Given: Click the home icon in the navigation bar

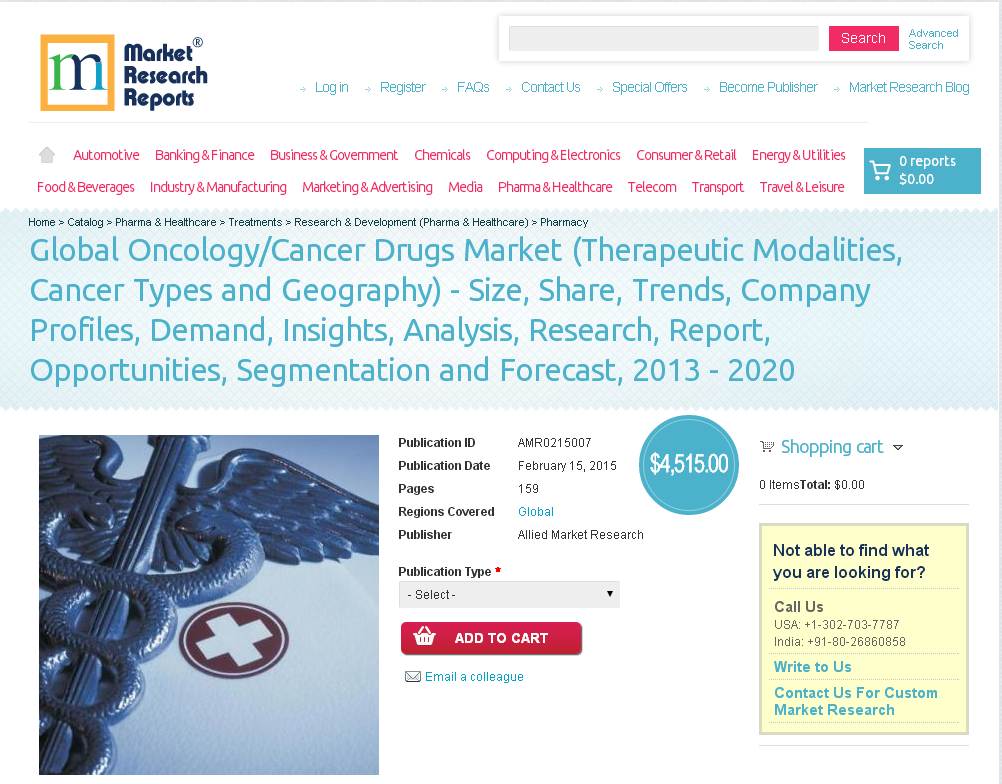Looking at the screenshot, I should (46, 154).
